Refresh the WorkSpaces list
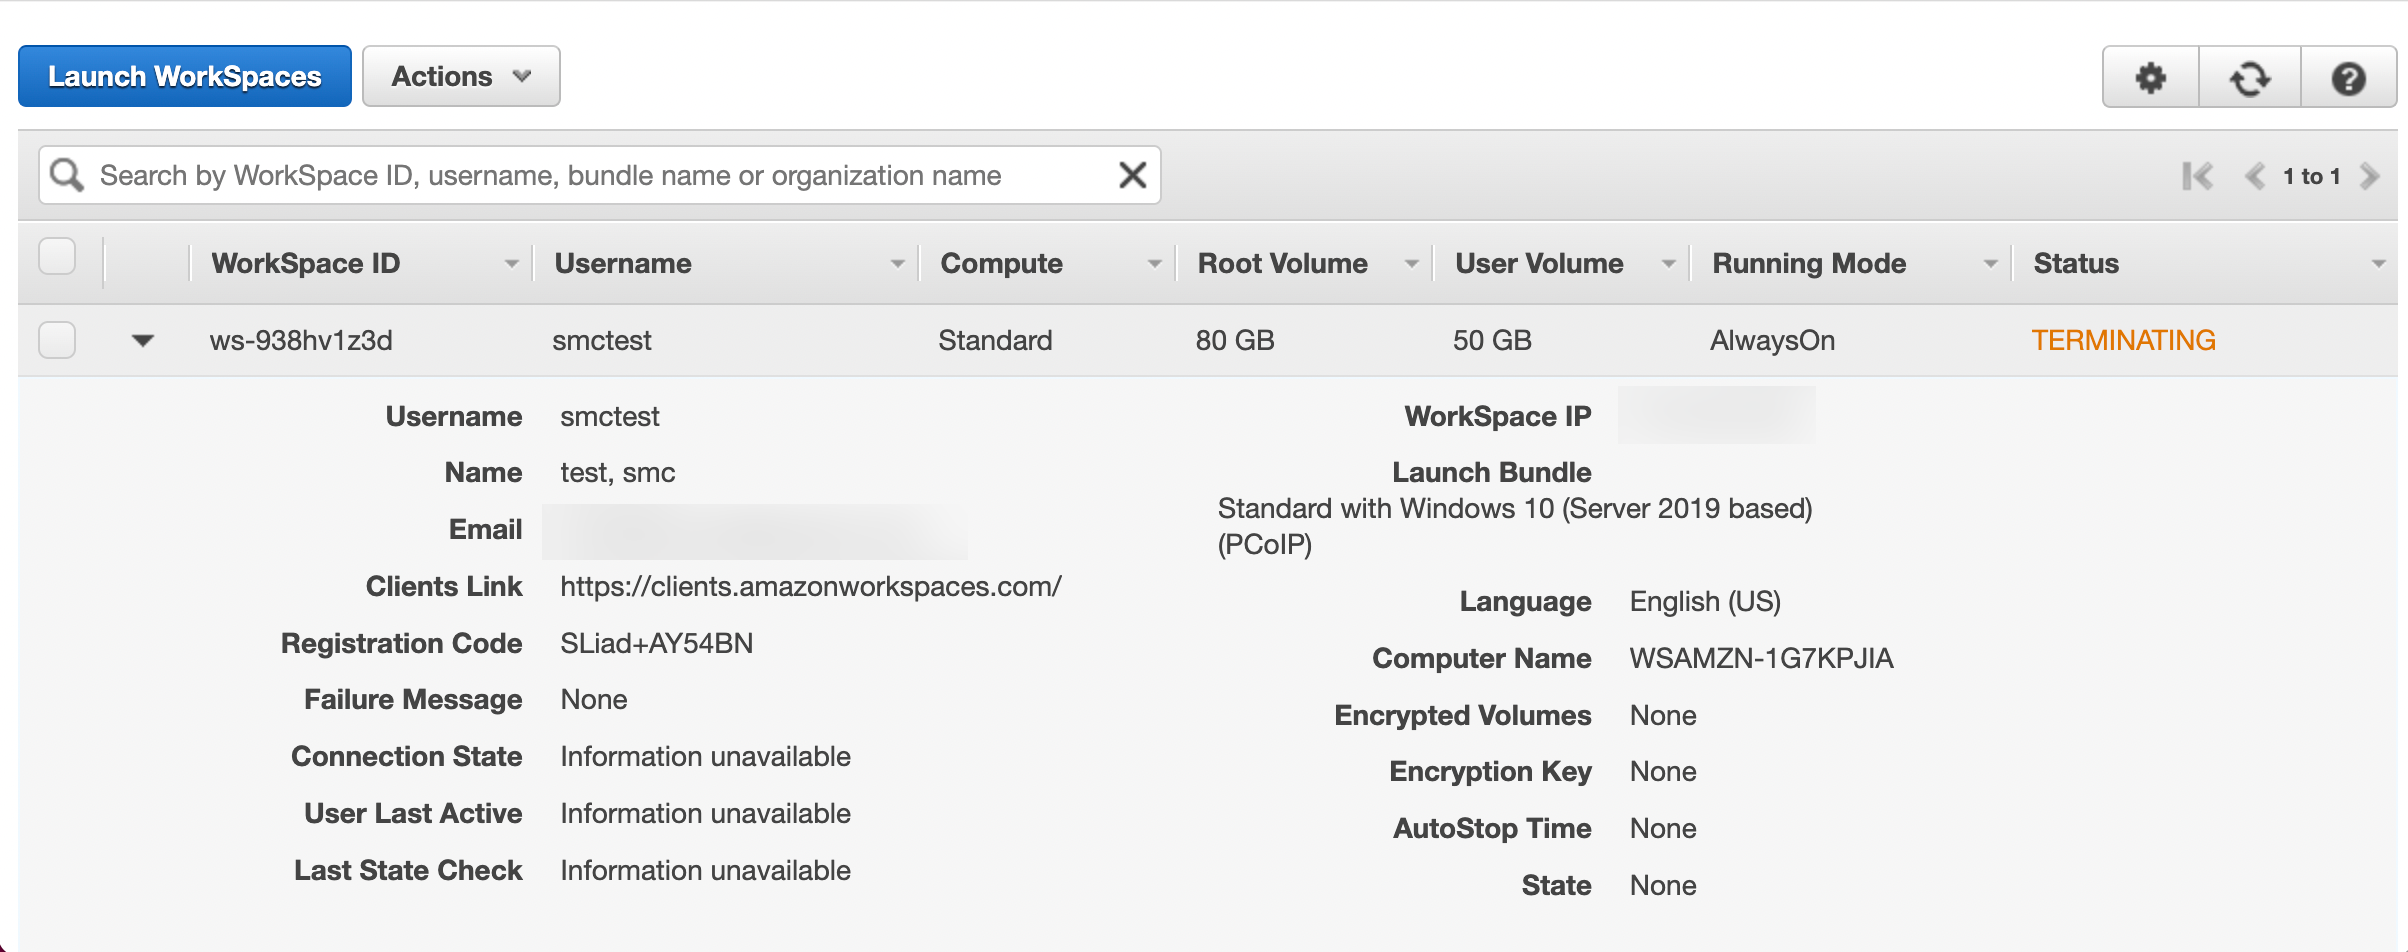 2250,76
